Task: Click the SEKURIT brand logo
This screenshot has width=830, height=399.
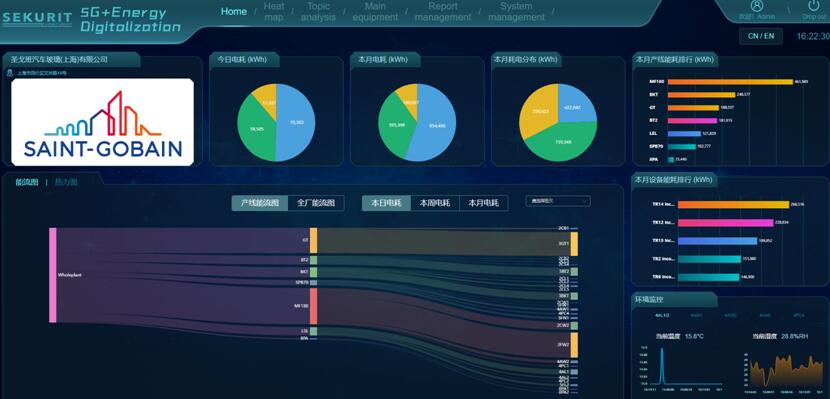Action: [37, 19]
